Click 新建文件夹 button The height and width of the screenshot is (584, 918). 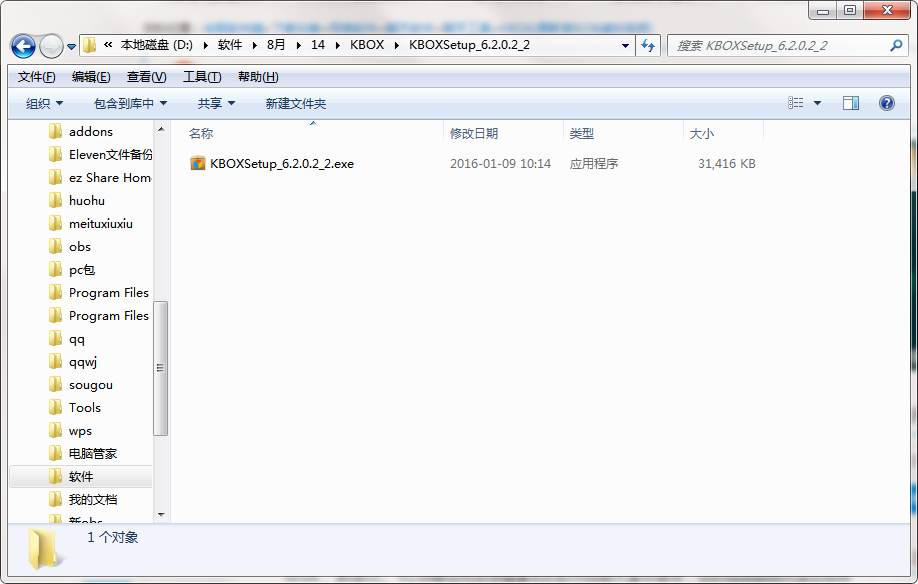296,104
